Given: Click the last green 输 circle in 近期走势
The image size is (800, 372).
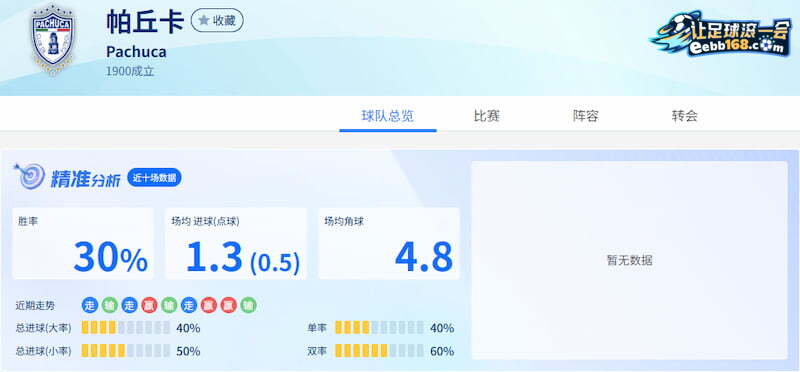Looking at the screenshot, I should (x=248, y=305).
